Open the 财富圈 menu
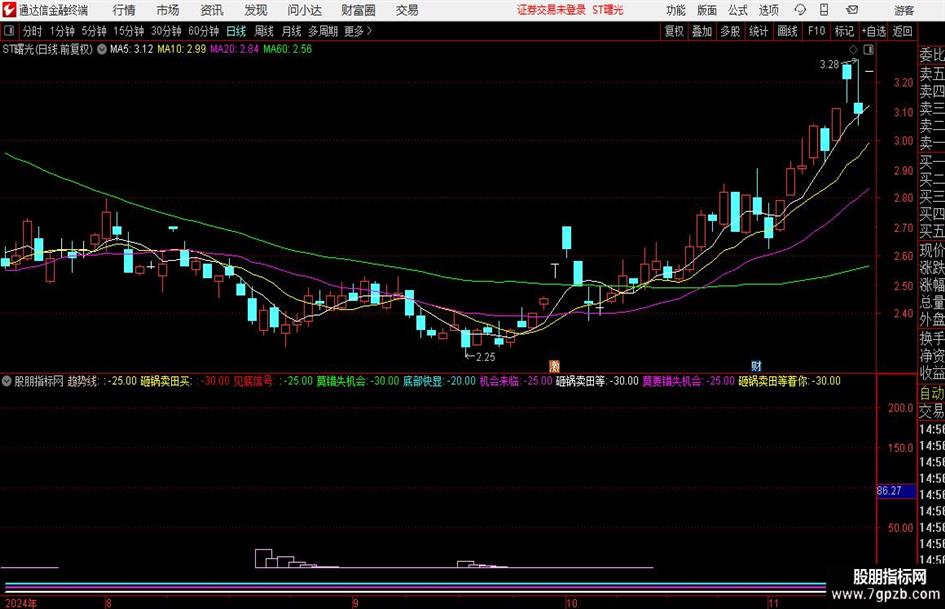Image resolution: width=945 pixels, height=609 pixels. tap(358, 10)
